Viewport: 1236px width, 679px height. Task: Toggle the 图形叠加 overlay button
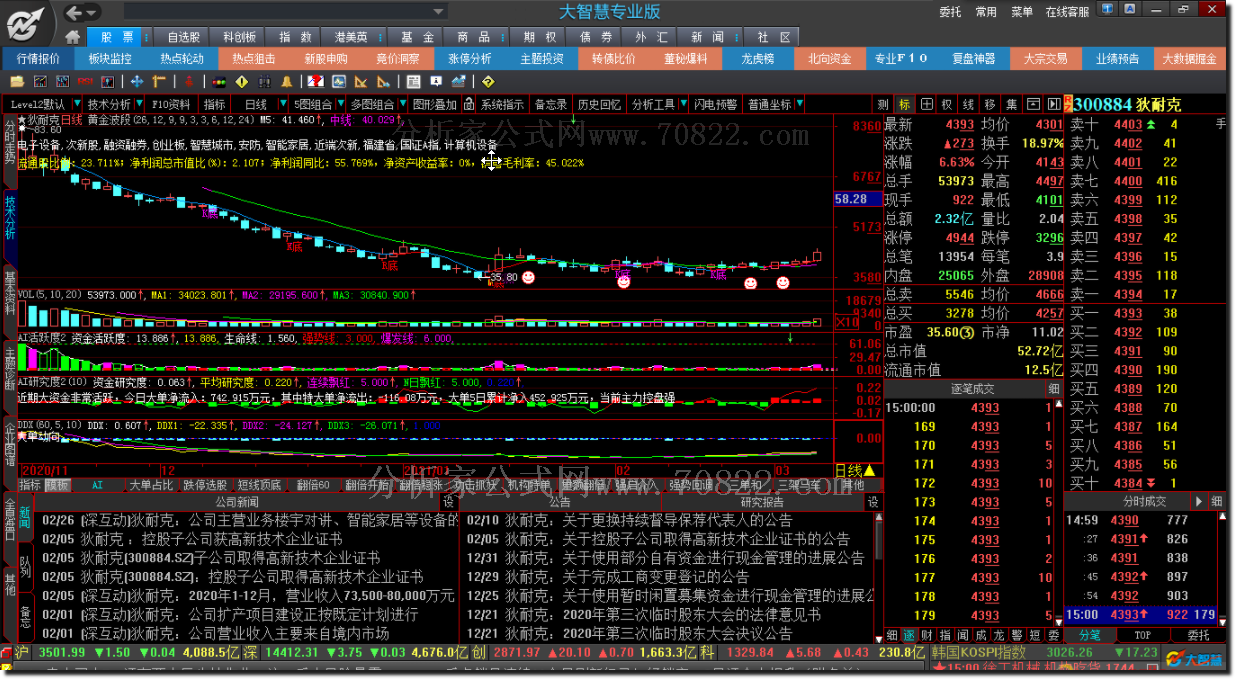coord(433,104)
